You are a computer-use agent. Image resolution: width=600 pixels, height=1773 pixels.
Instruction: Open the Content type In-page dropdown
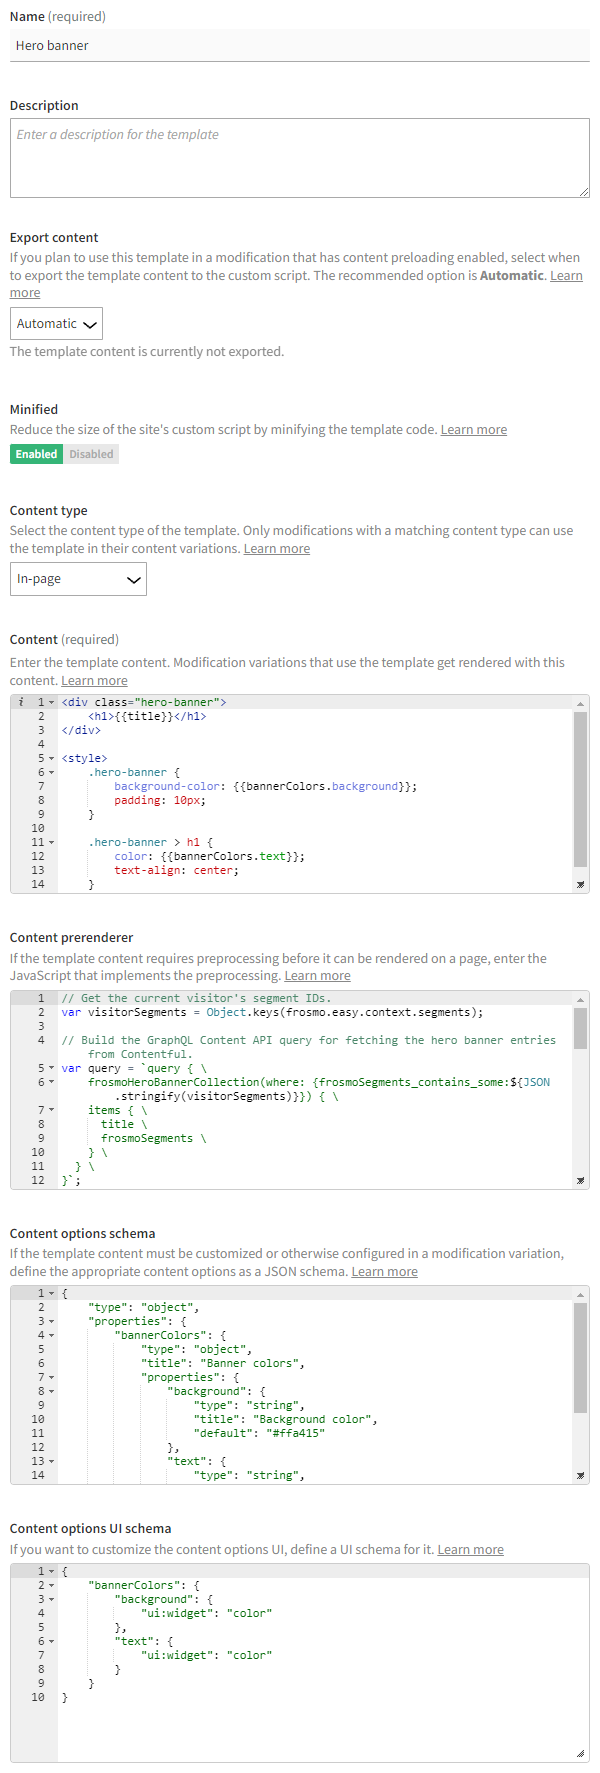(78, 579)
